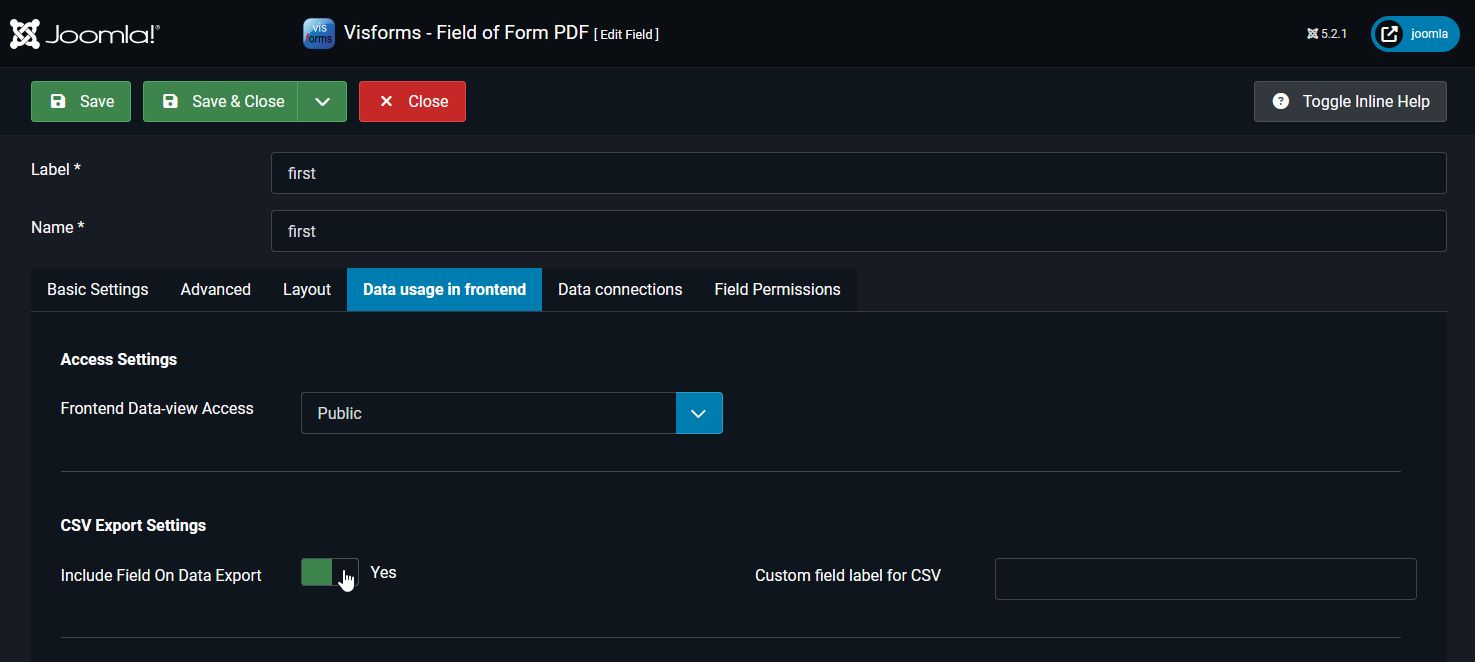Click the disk icon on the Save button
This screenshot has width=1475, height=662.
pos(58,101)
